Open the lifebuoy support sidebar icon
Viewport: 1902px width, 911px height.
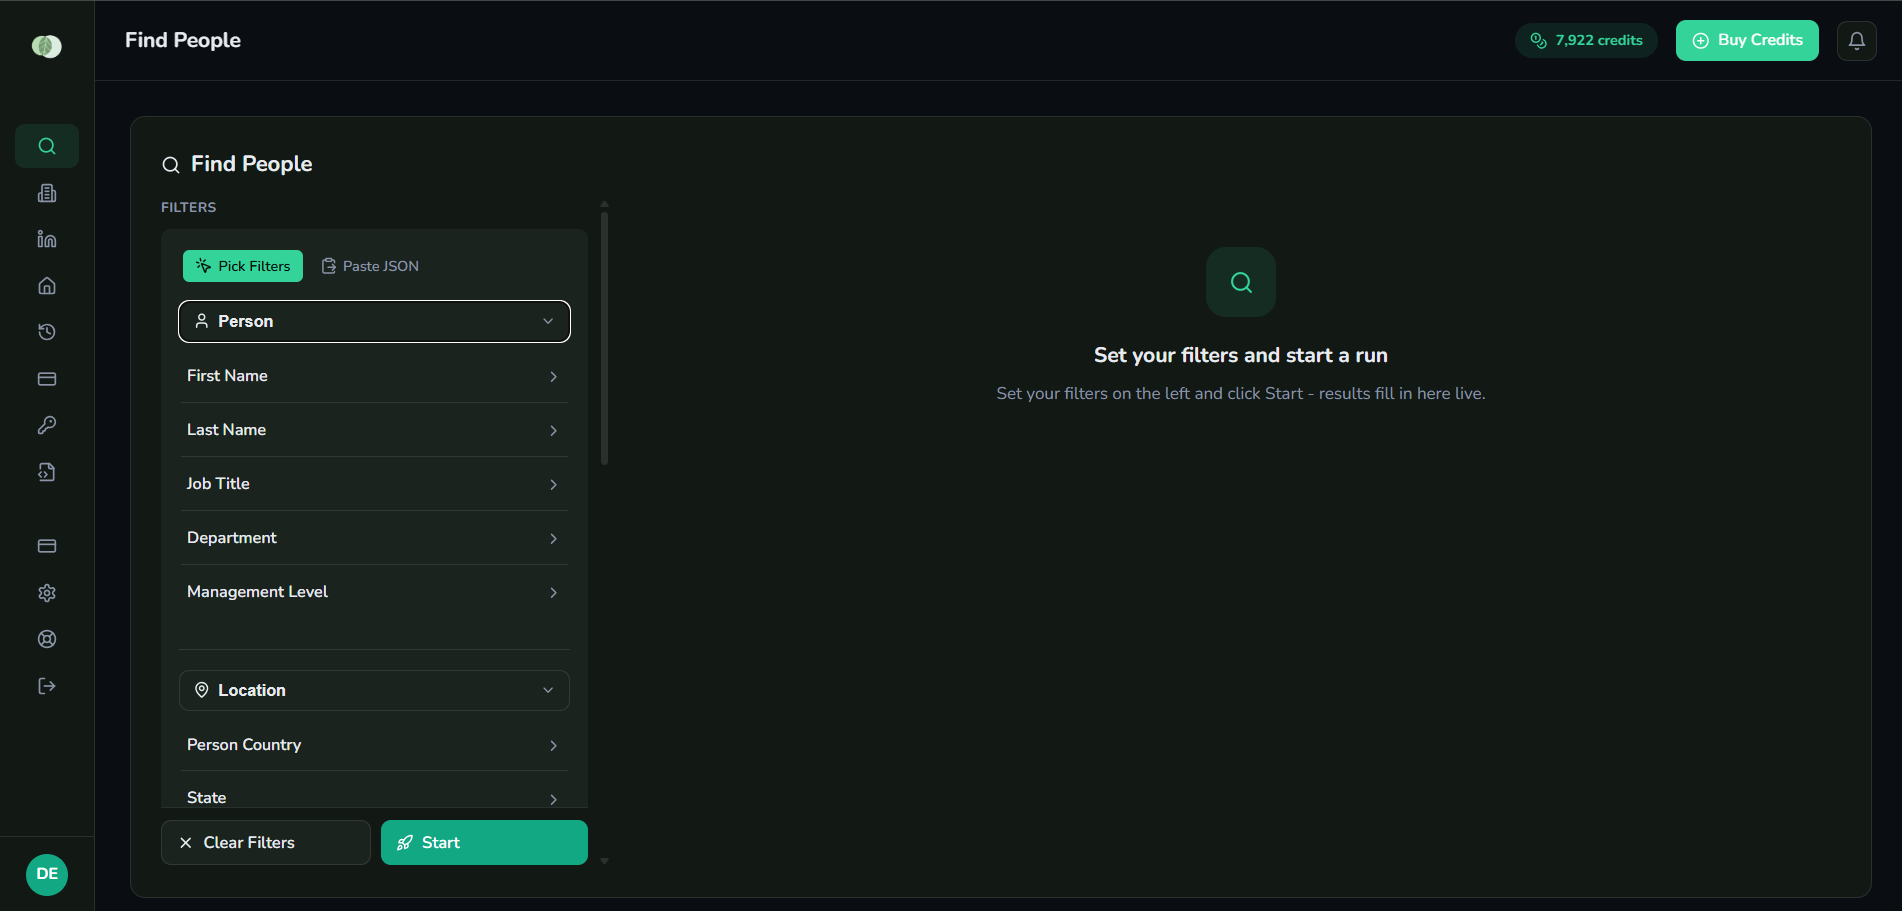point(47,639)
